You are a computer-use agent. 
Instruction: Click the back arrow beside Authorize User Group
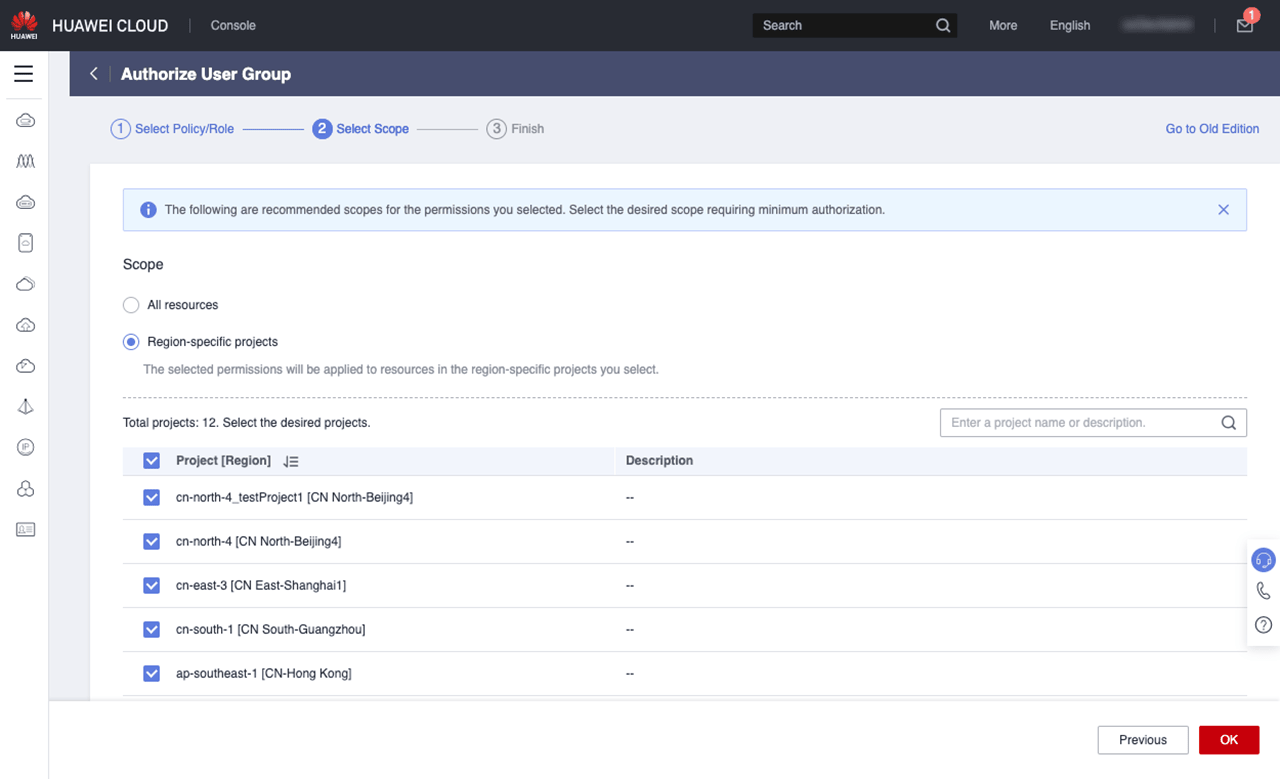(x=94, y=74)
